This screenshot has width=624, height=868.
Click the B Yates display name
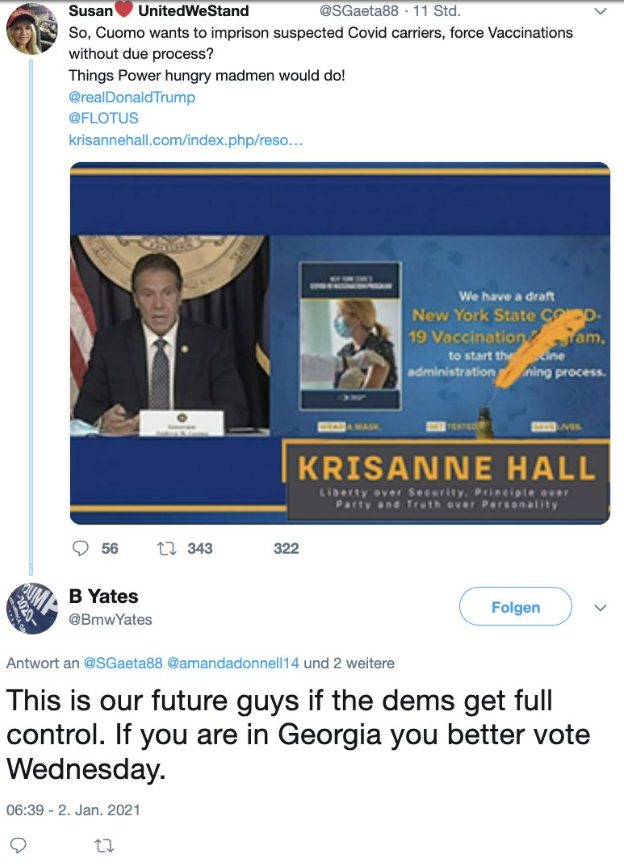(104, 596)
